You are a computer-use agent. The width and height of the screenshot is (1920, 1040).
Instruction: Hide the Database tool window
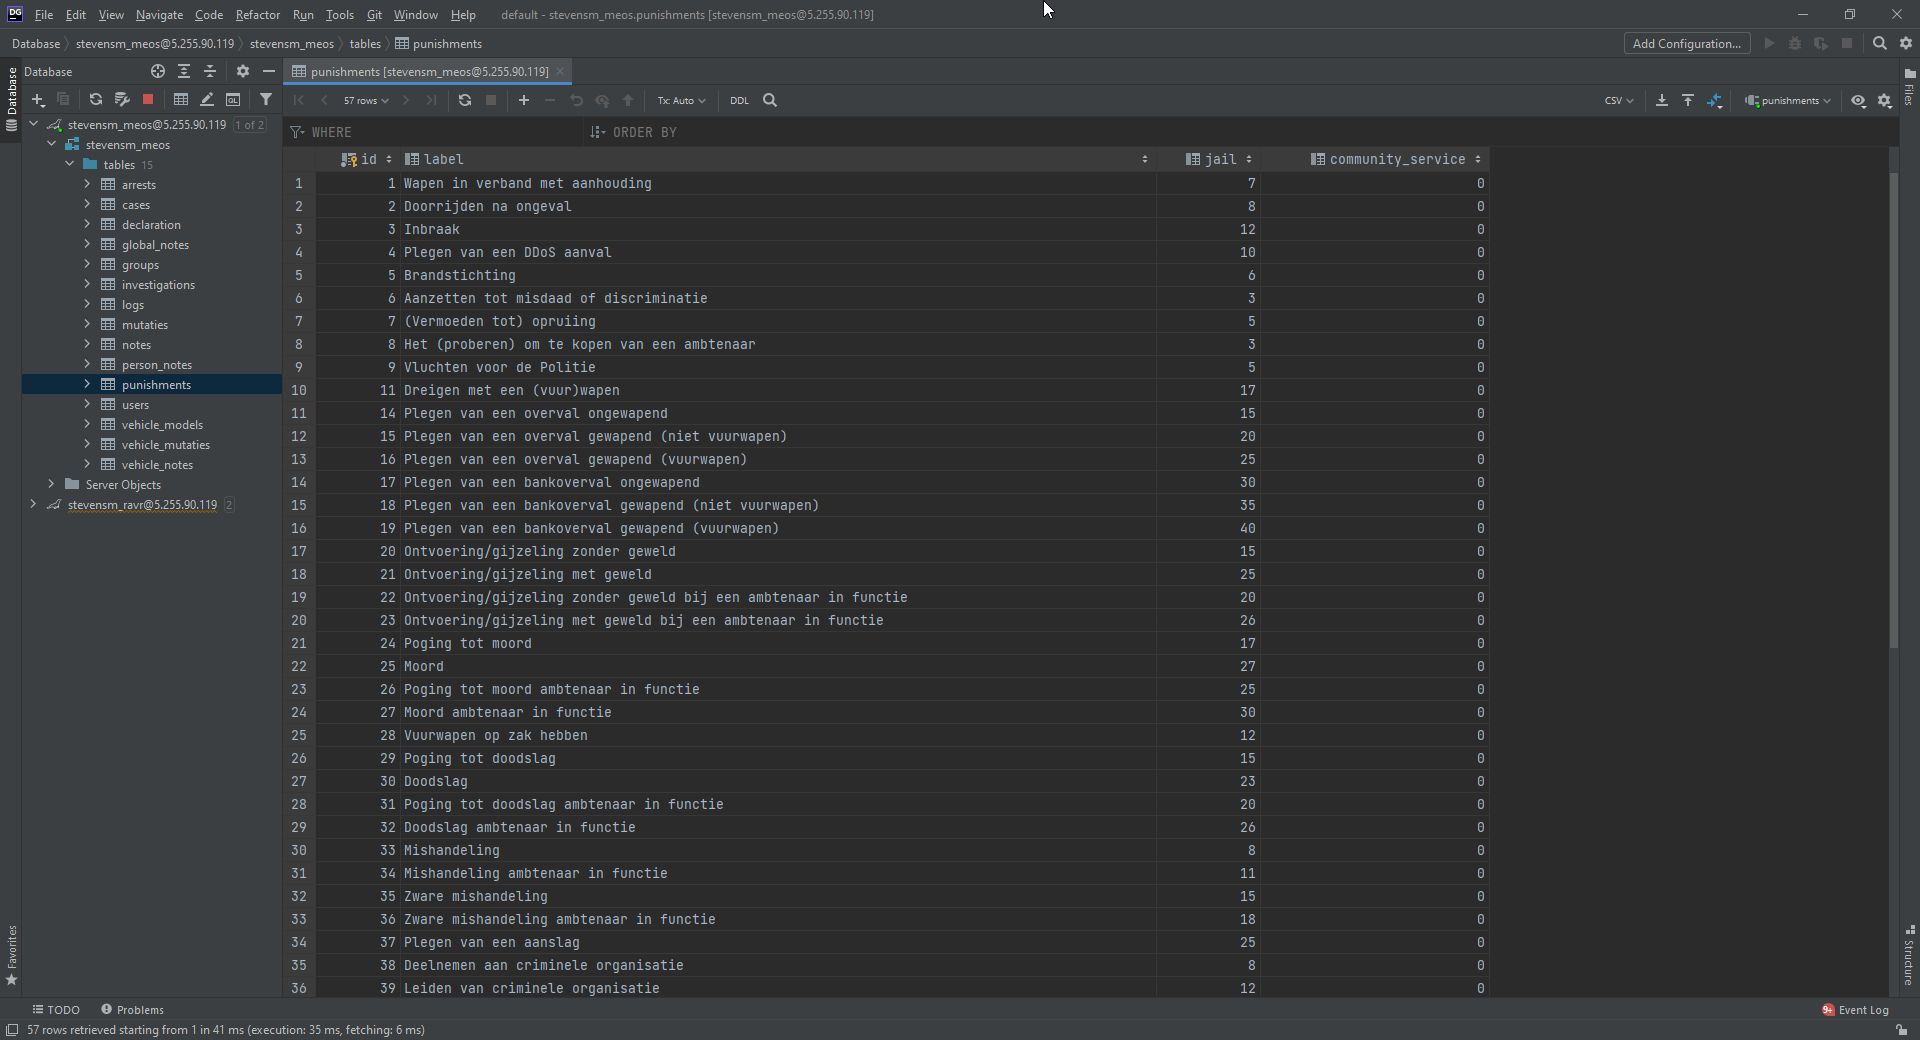pyautogui.click(x=268, y=71)
